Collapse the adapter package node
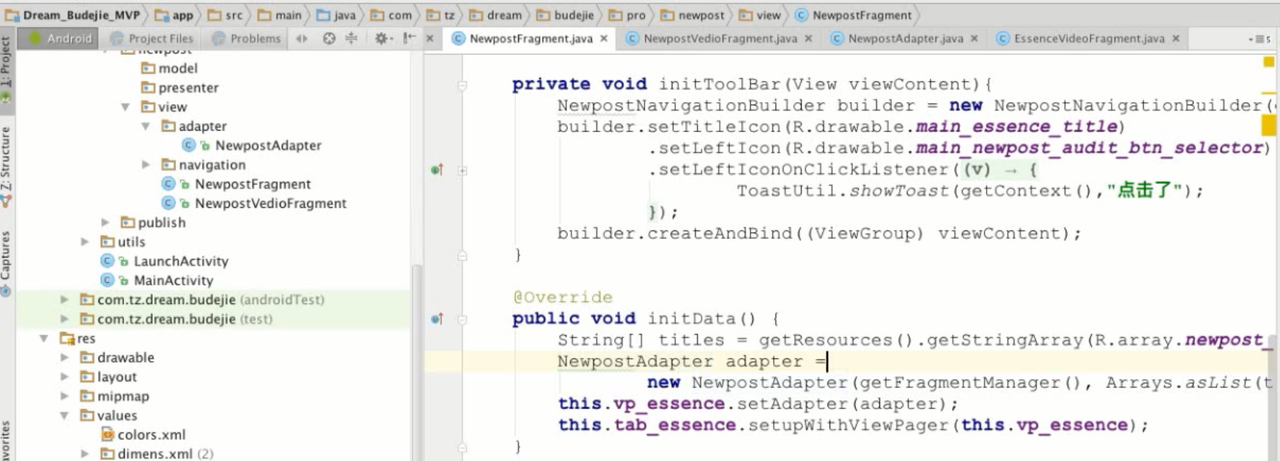 coord(146,126)
